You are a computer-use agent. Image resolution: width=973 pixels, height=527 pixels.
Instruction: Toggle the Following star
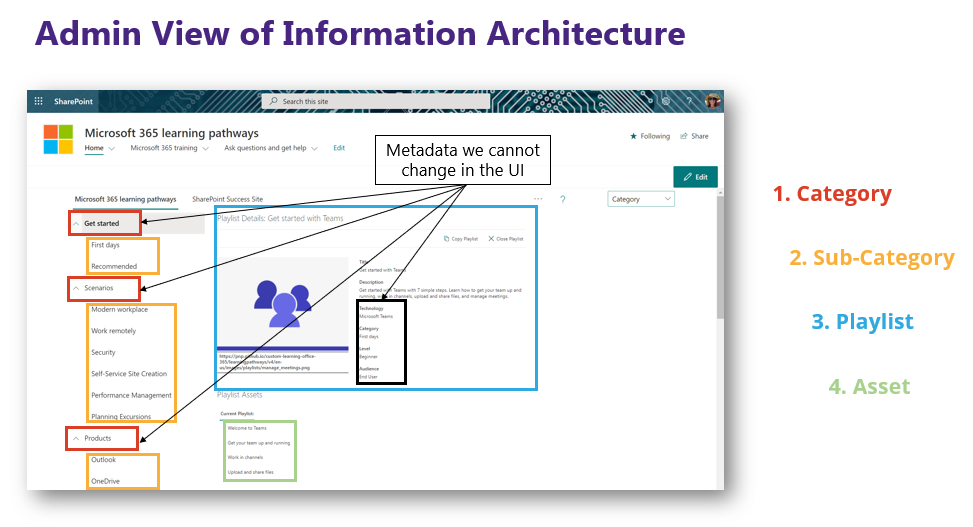(633, 136)
